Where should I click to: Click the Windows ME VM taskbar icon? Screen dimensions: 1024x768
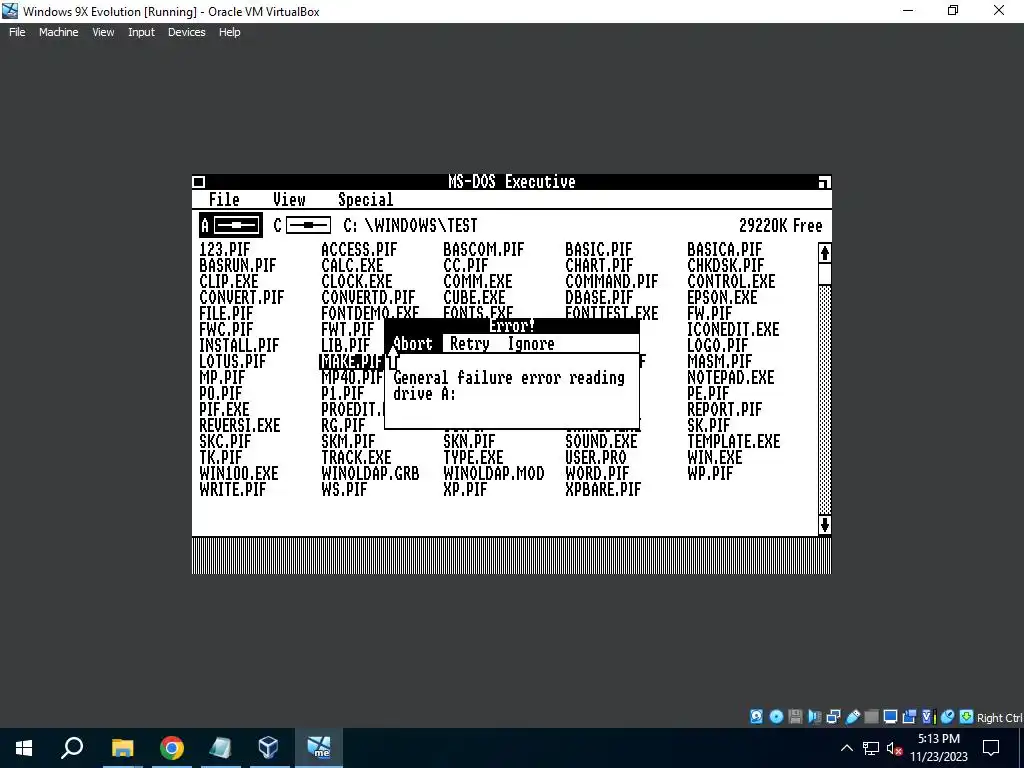point(319,748)
